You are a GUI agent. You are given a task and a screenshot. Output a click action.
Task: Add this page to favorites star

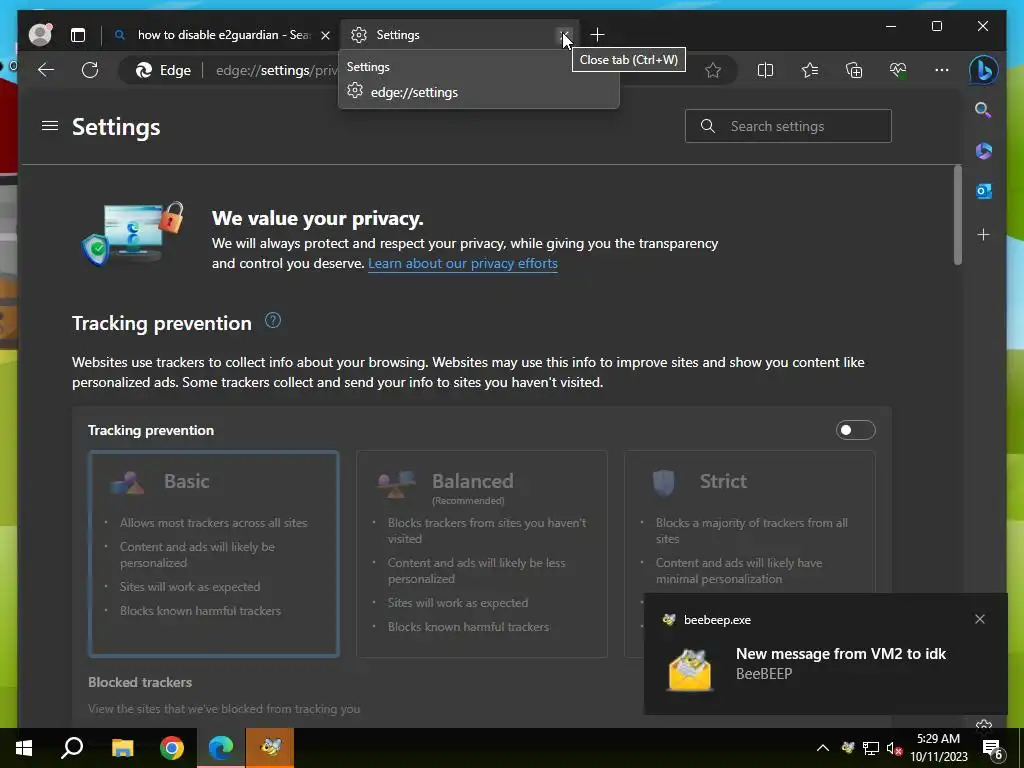pos(713,70)
